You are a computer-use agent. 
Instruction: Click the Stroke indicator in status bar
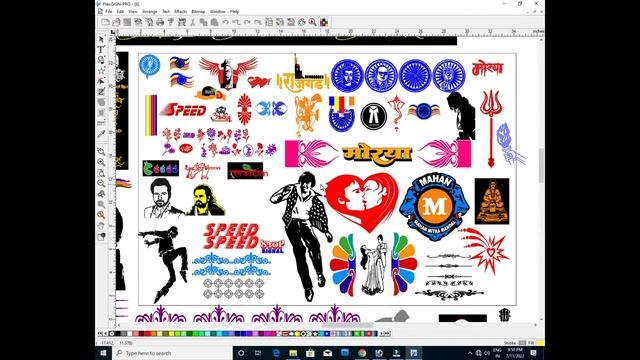click(x=522, y=343)
